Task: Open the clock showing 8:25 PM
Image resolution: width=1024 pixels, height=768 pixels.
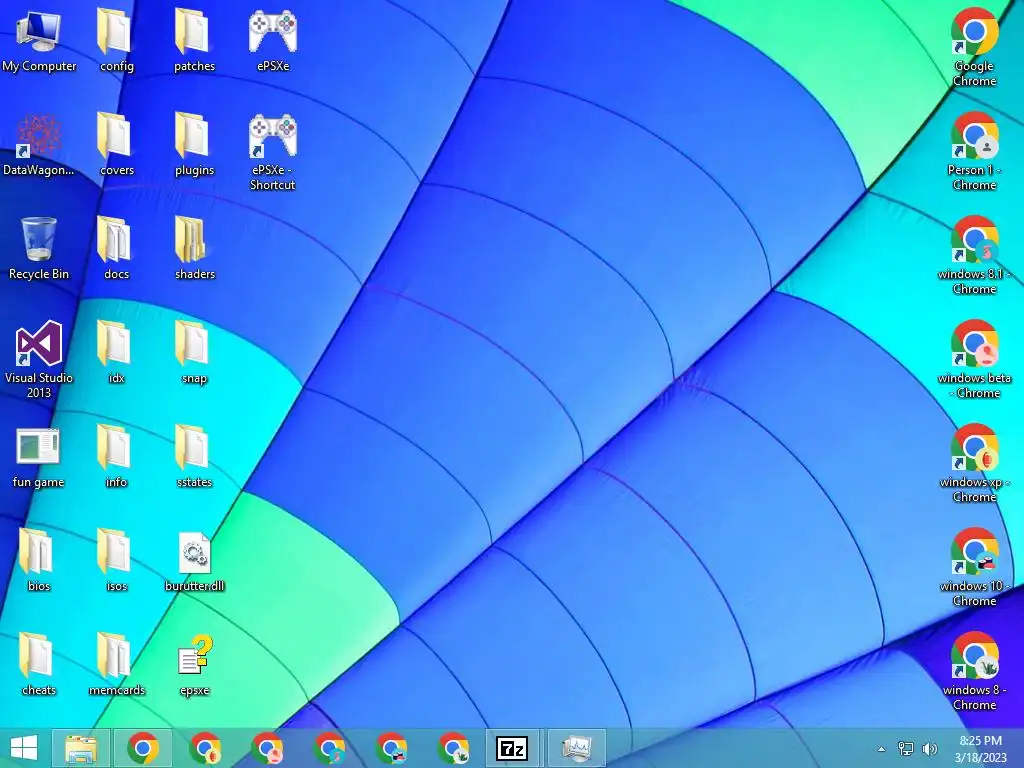Action: tap(980, 748)
